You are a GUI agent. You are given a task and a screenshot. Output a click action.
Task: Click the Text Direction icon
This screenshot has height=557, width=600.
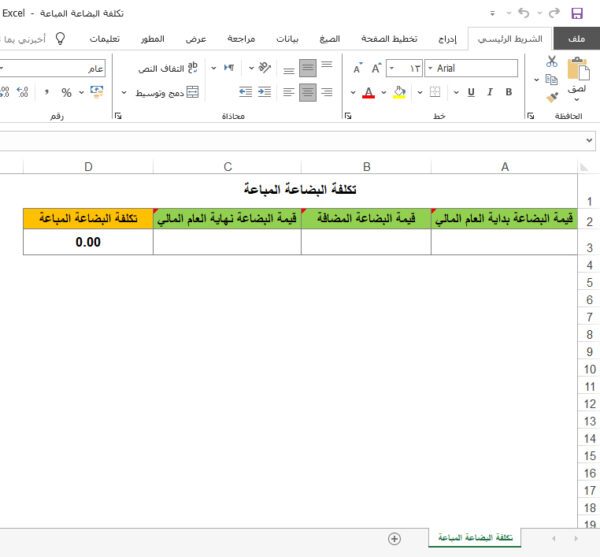(x=229, y=68)
